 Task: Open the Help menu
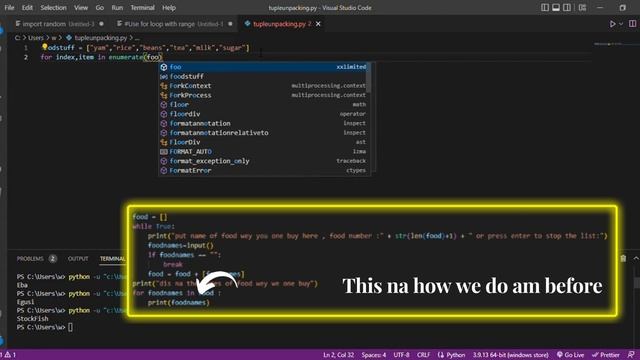[169, 8]
